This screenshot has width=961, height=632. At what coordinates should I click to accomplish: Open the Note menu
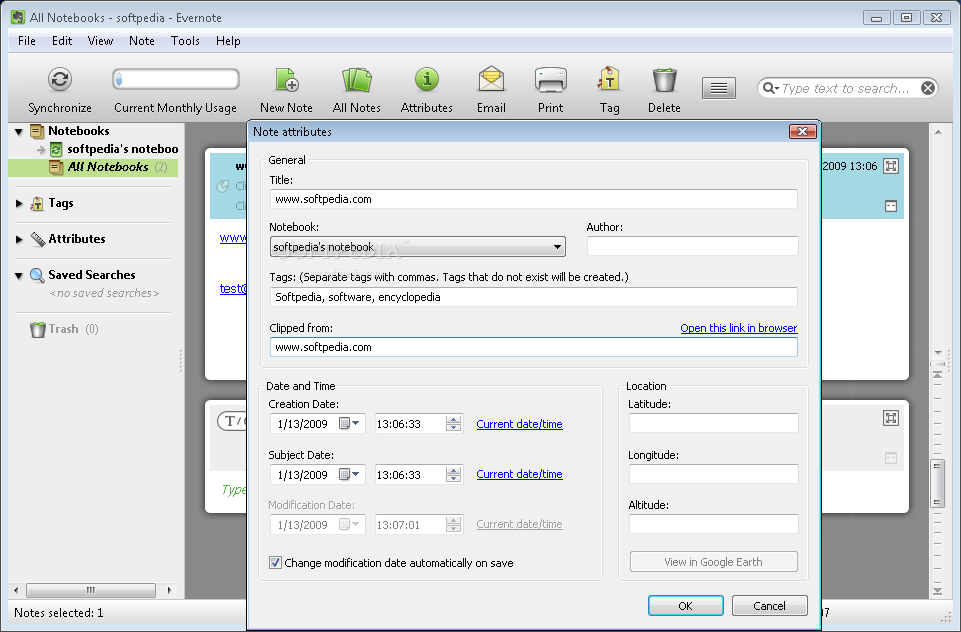point(142,41)
